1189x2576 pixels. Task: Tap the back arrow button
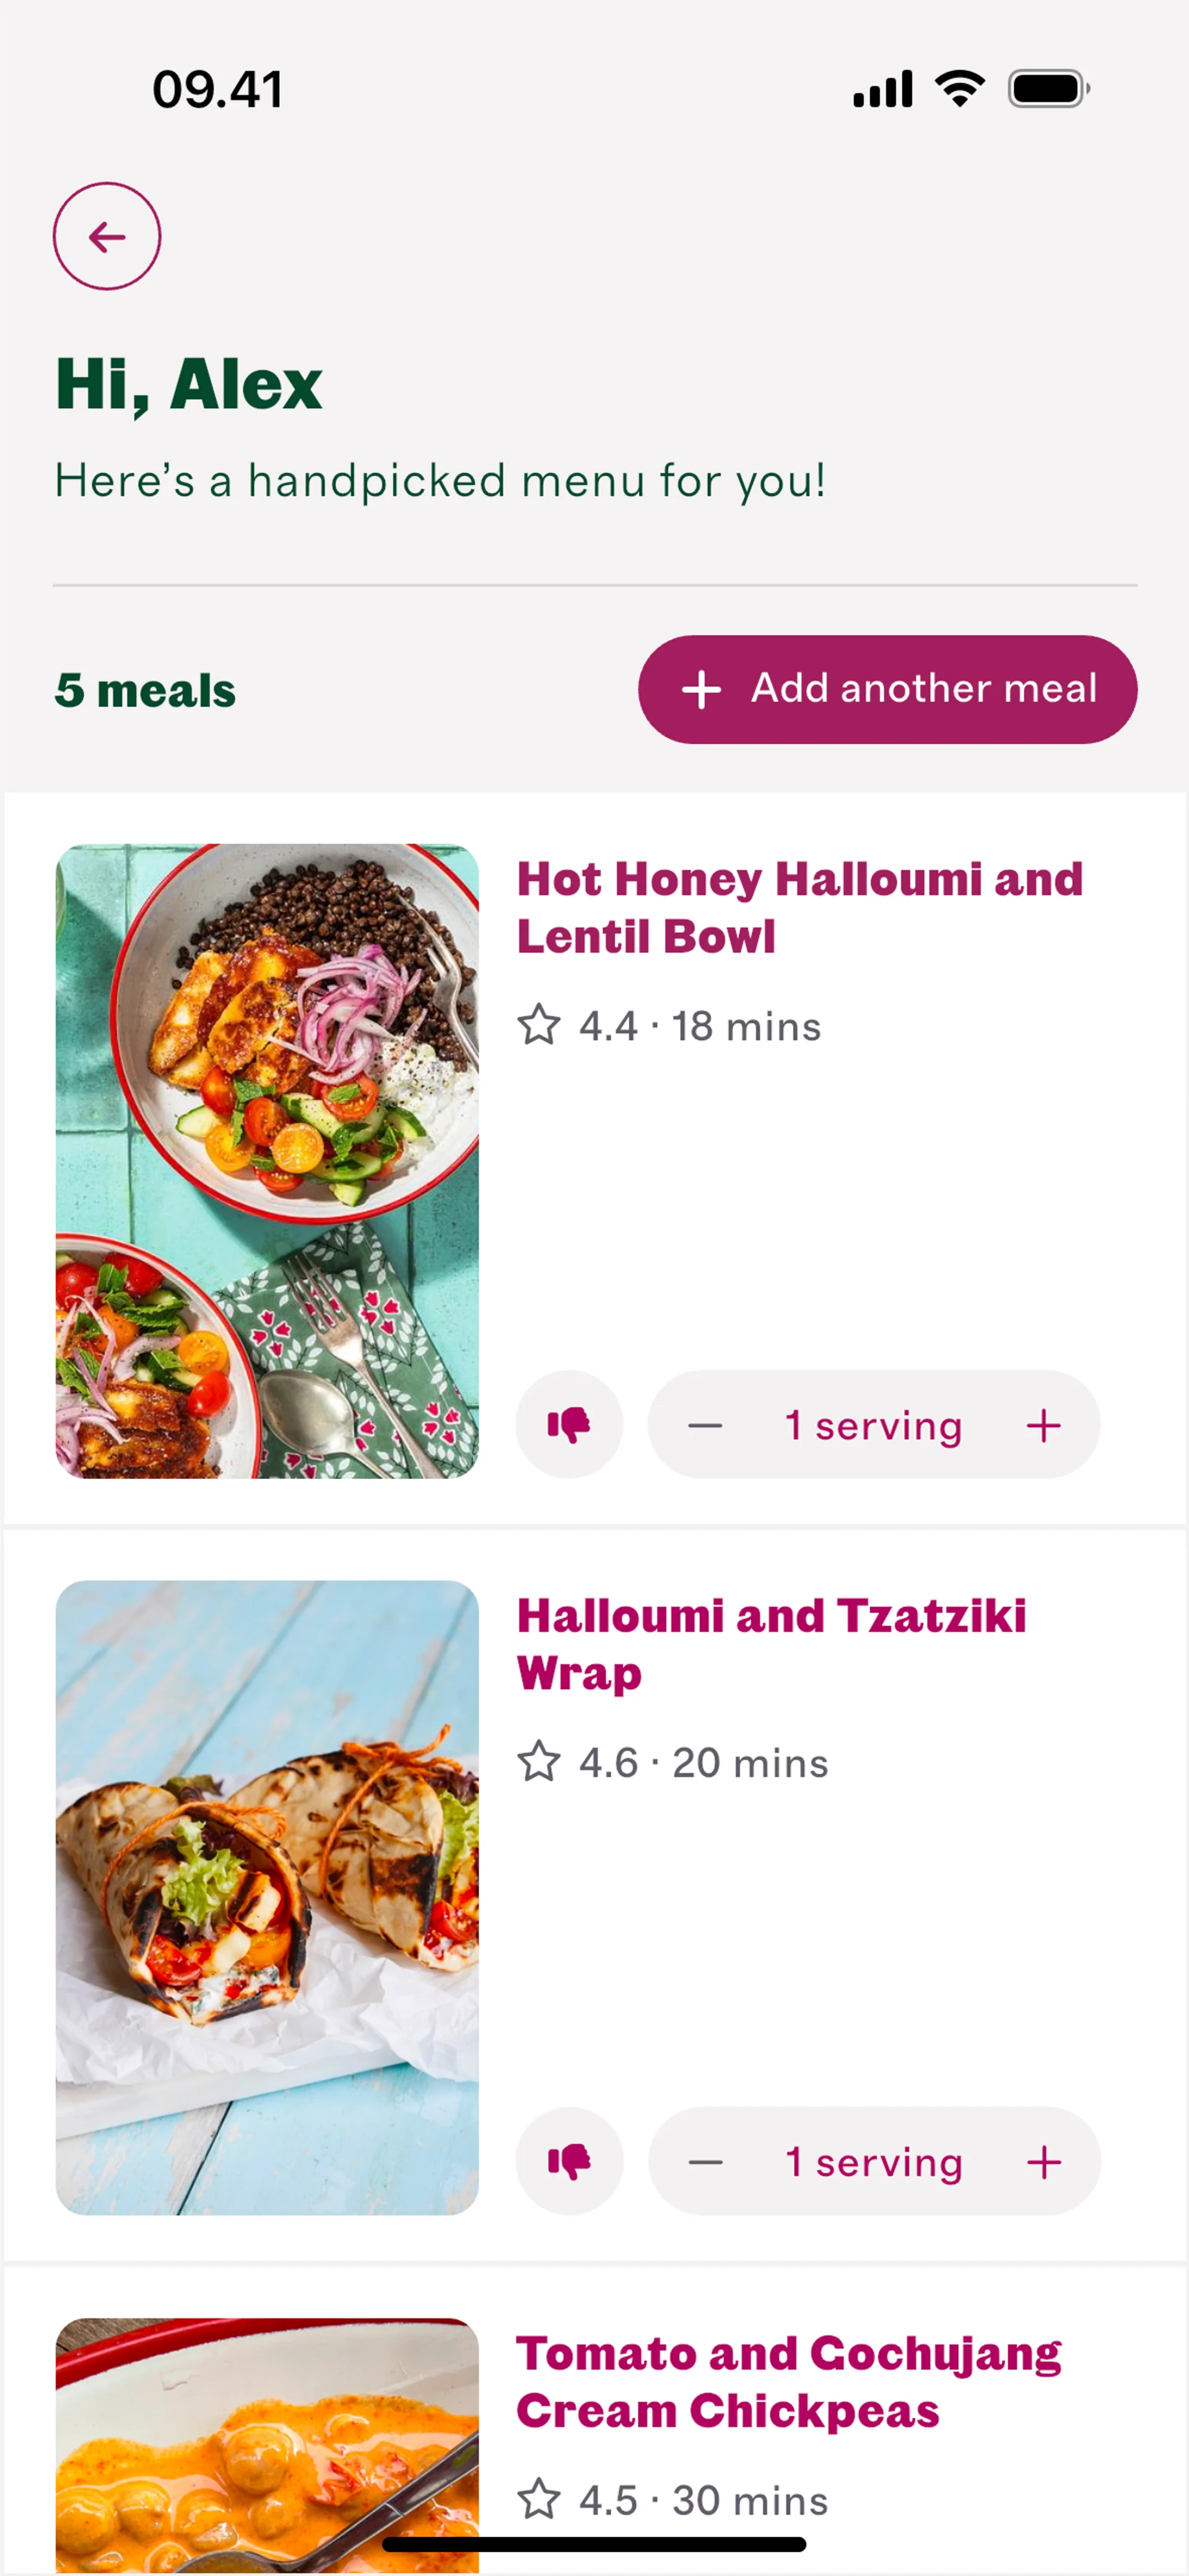pyautogui.click(x=107, y=237)
